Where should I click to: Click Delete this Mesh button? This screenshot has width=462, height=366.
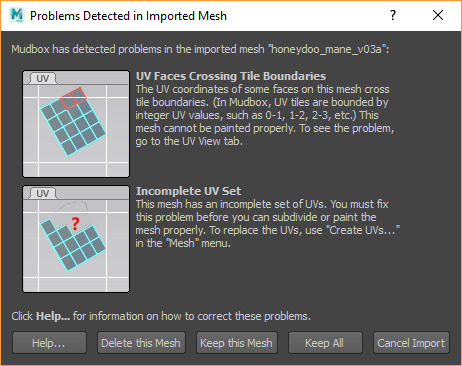click(x=141, y=343)
